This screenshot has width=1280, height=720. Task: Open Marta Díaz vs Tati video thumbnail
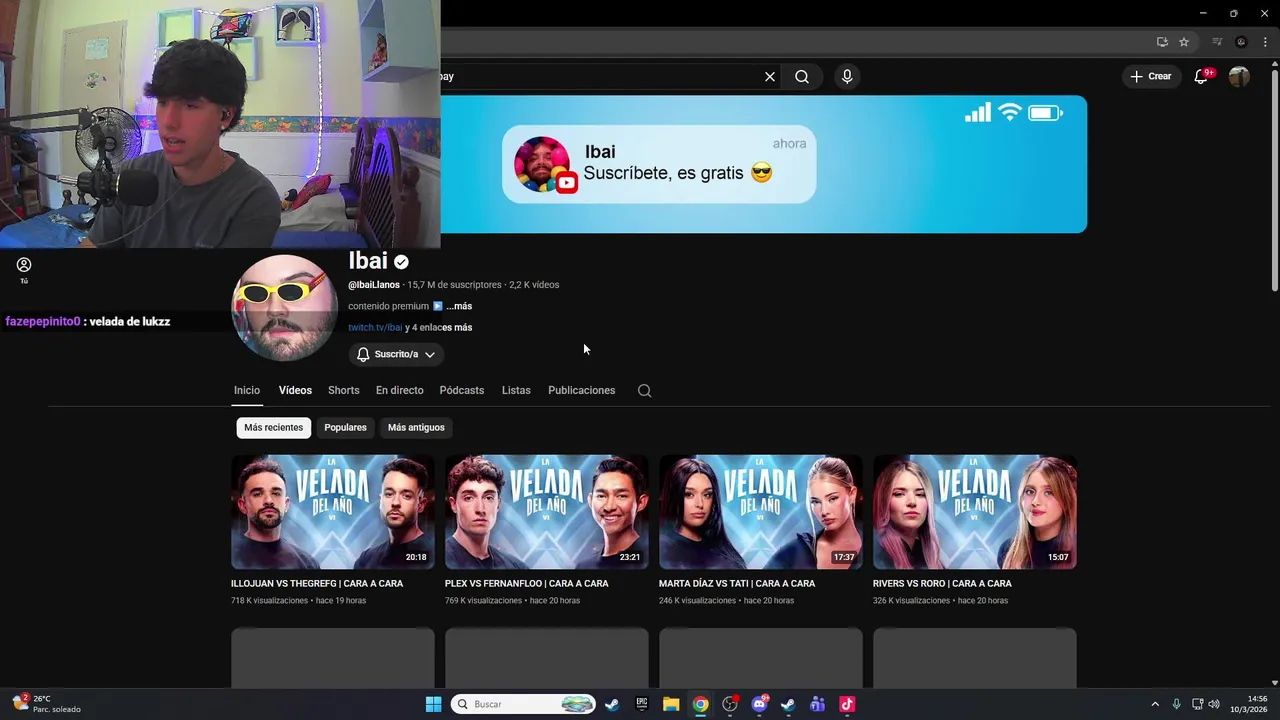pos(761,512)
